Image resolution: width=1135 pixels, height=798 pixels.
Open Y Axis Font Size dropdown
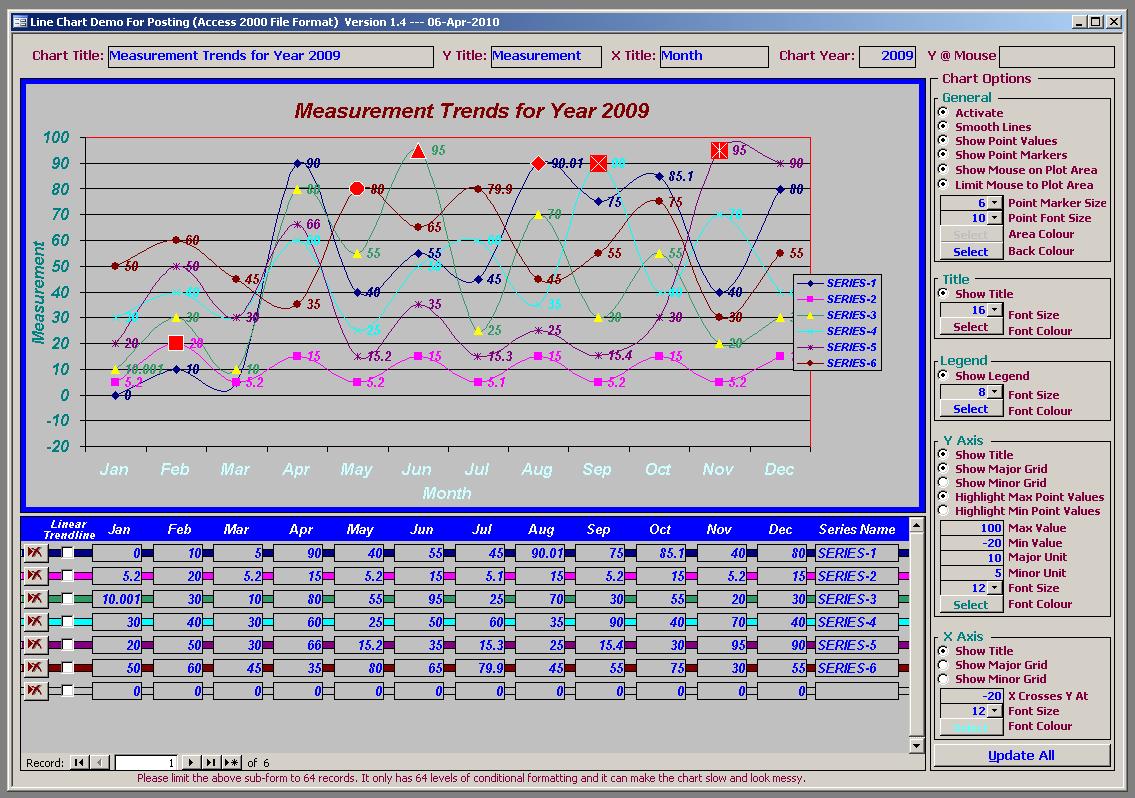[x=995, y=588]
